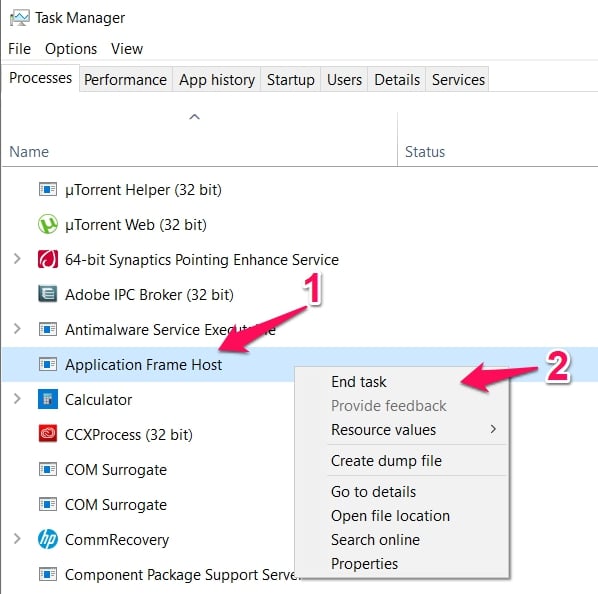The height and width of the screenshot is (594, 598).
Task: Click the sort arrow above Name column
Action: [195, 117]
